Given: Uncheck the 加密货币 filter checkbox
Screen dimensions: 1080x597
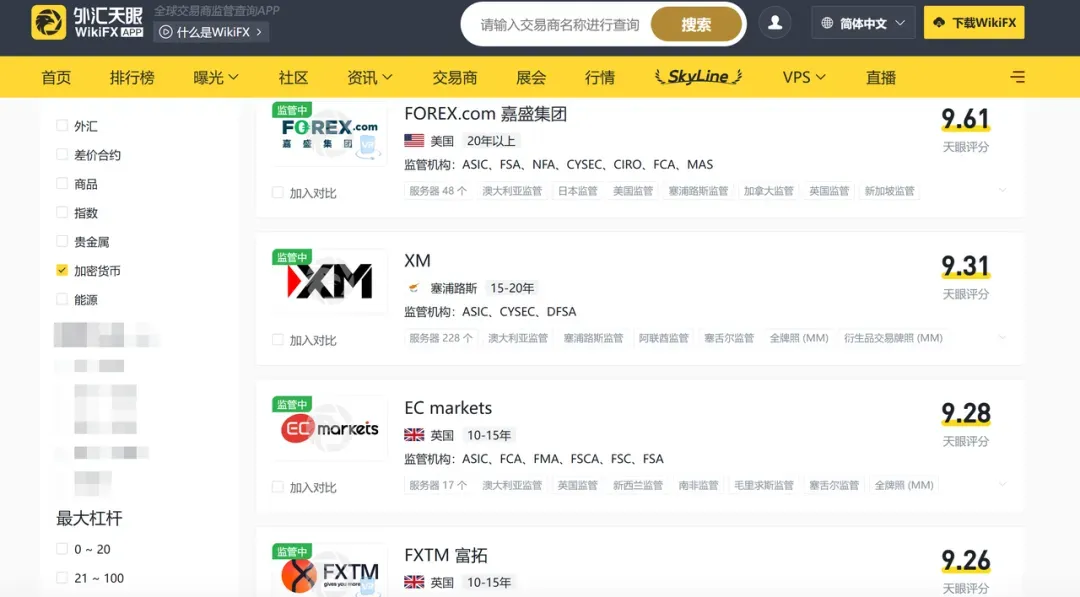Looking at the screenshot, I should [x=62, y=270].
